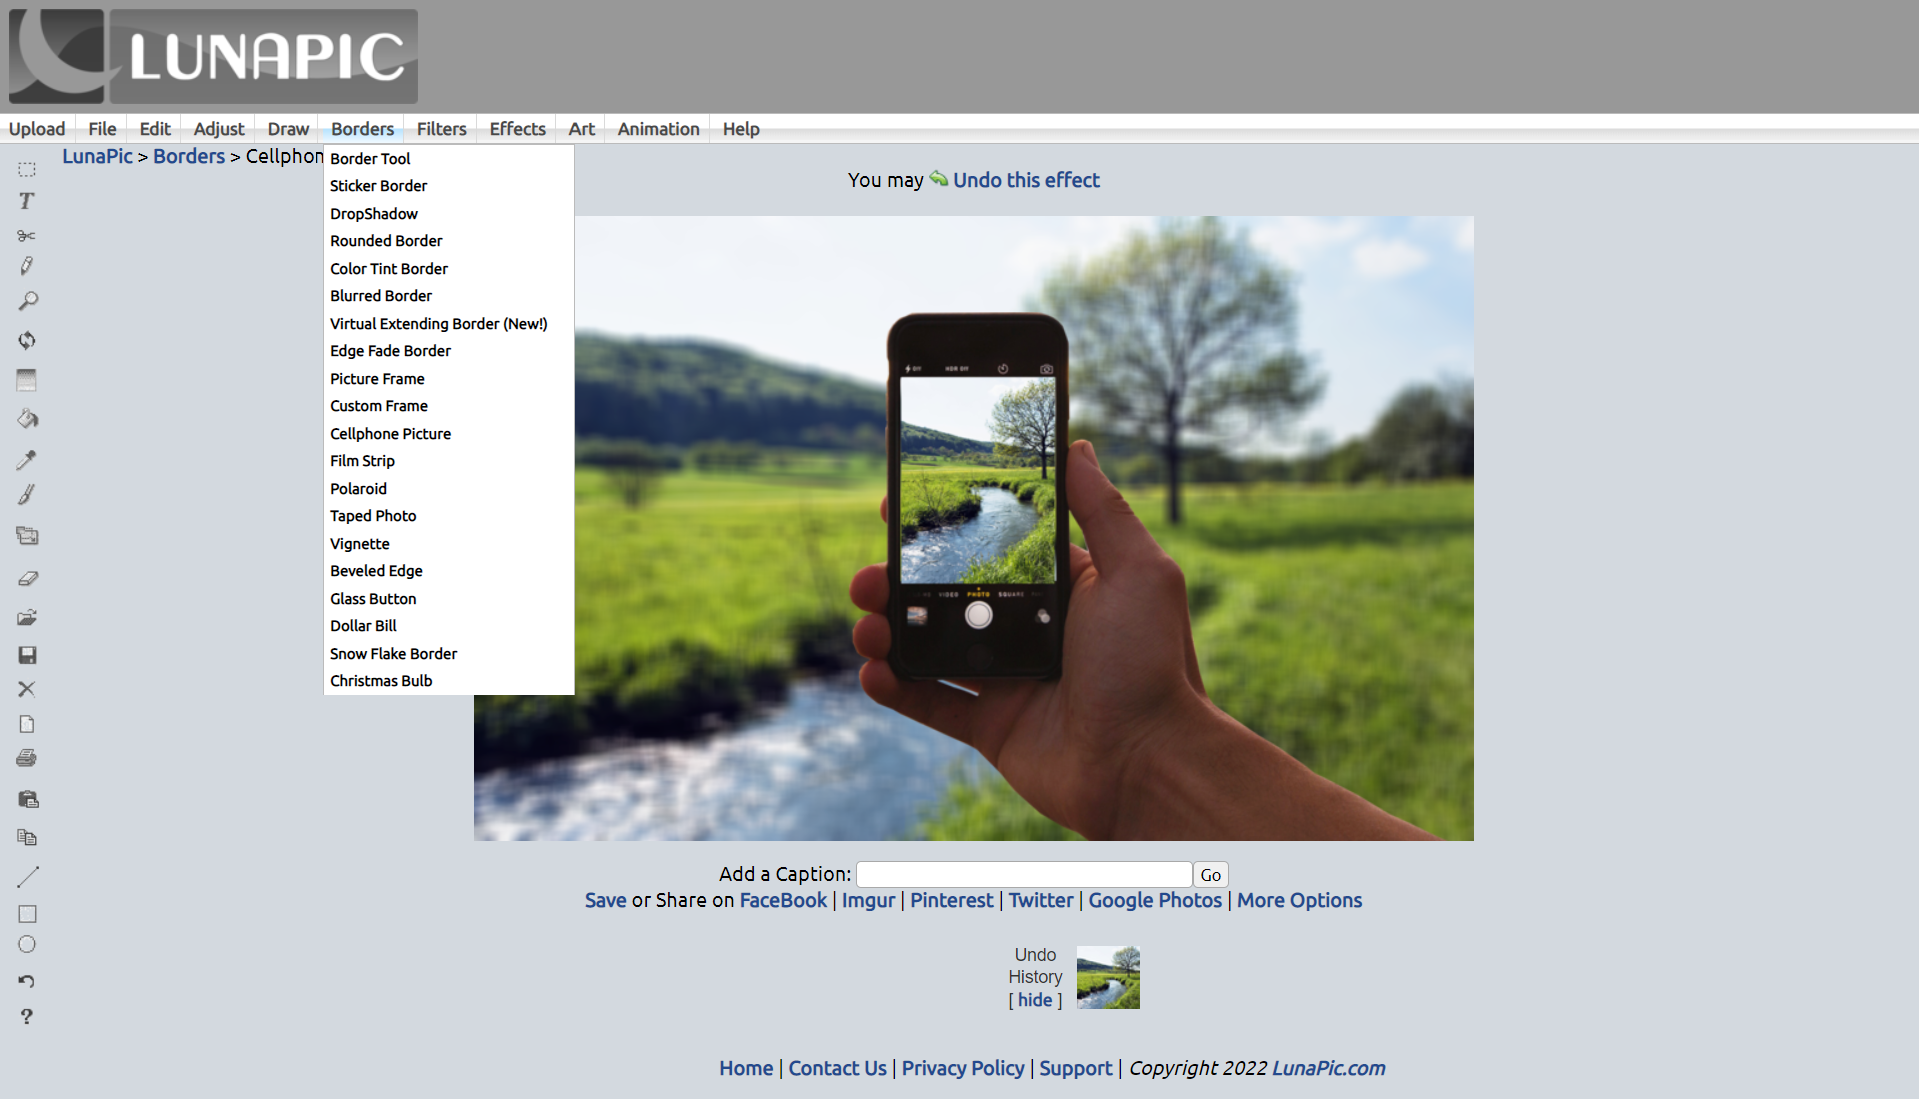Open the Filters menu
The width and height of the screenshot is (1919, 1099).
(x=441, y=129)
